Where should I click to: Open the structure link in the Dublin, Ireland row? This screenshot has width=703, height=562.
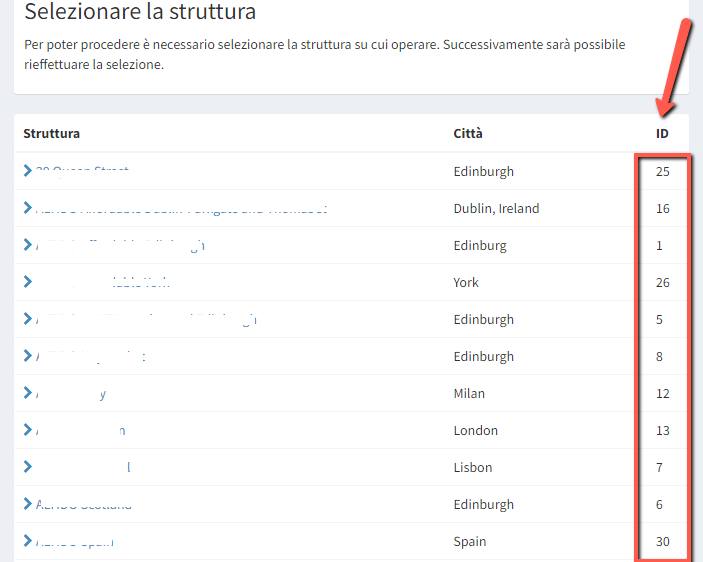click(182, 208)
